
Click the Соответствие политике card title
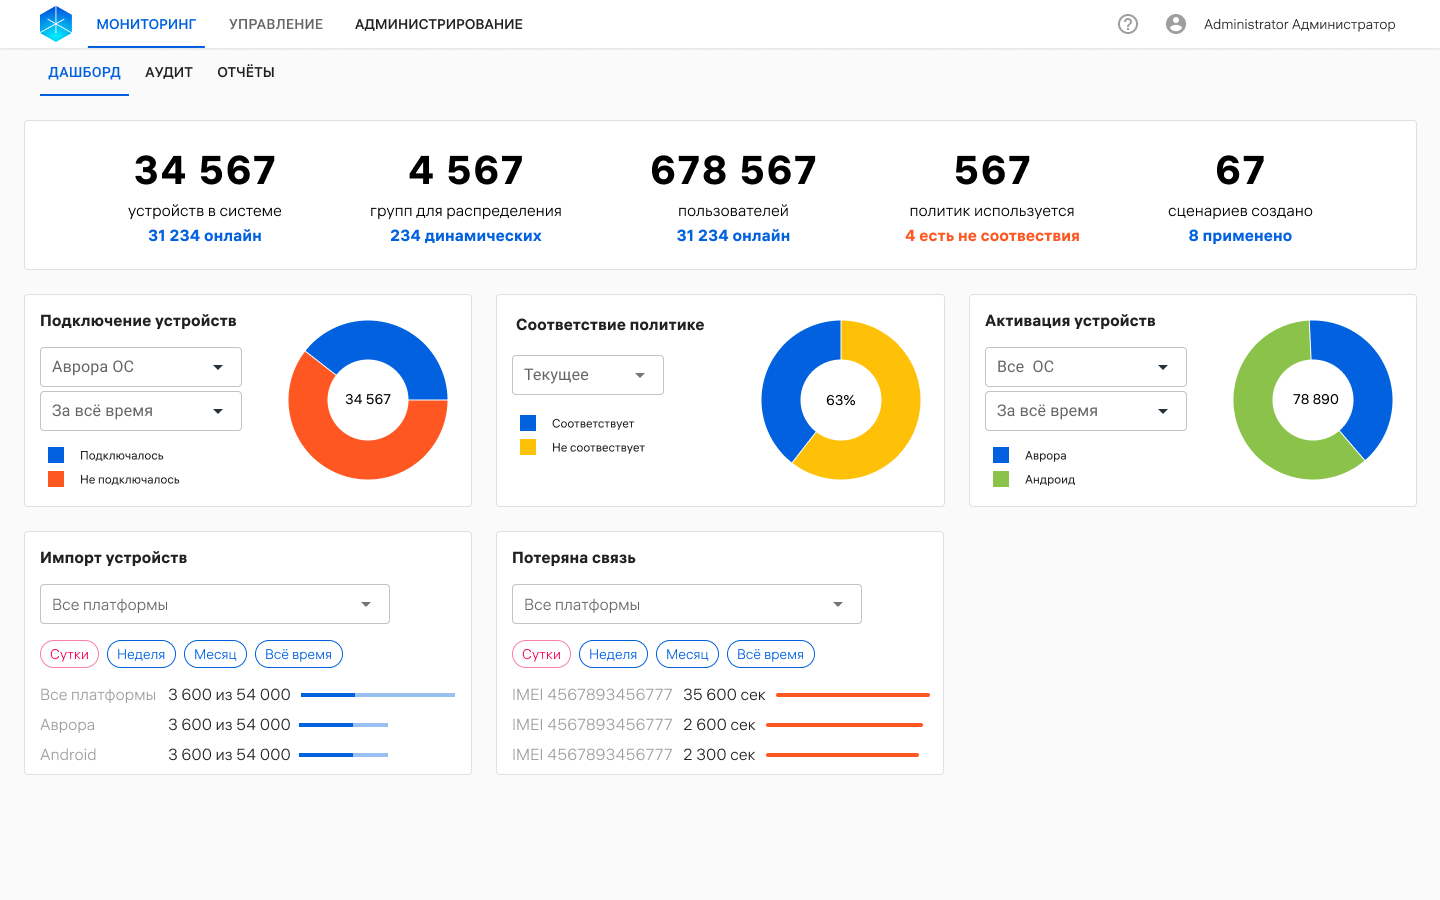(610, 325)
